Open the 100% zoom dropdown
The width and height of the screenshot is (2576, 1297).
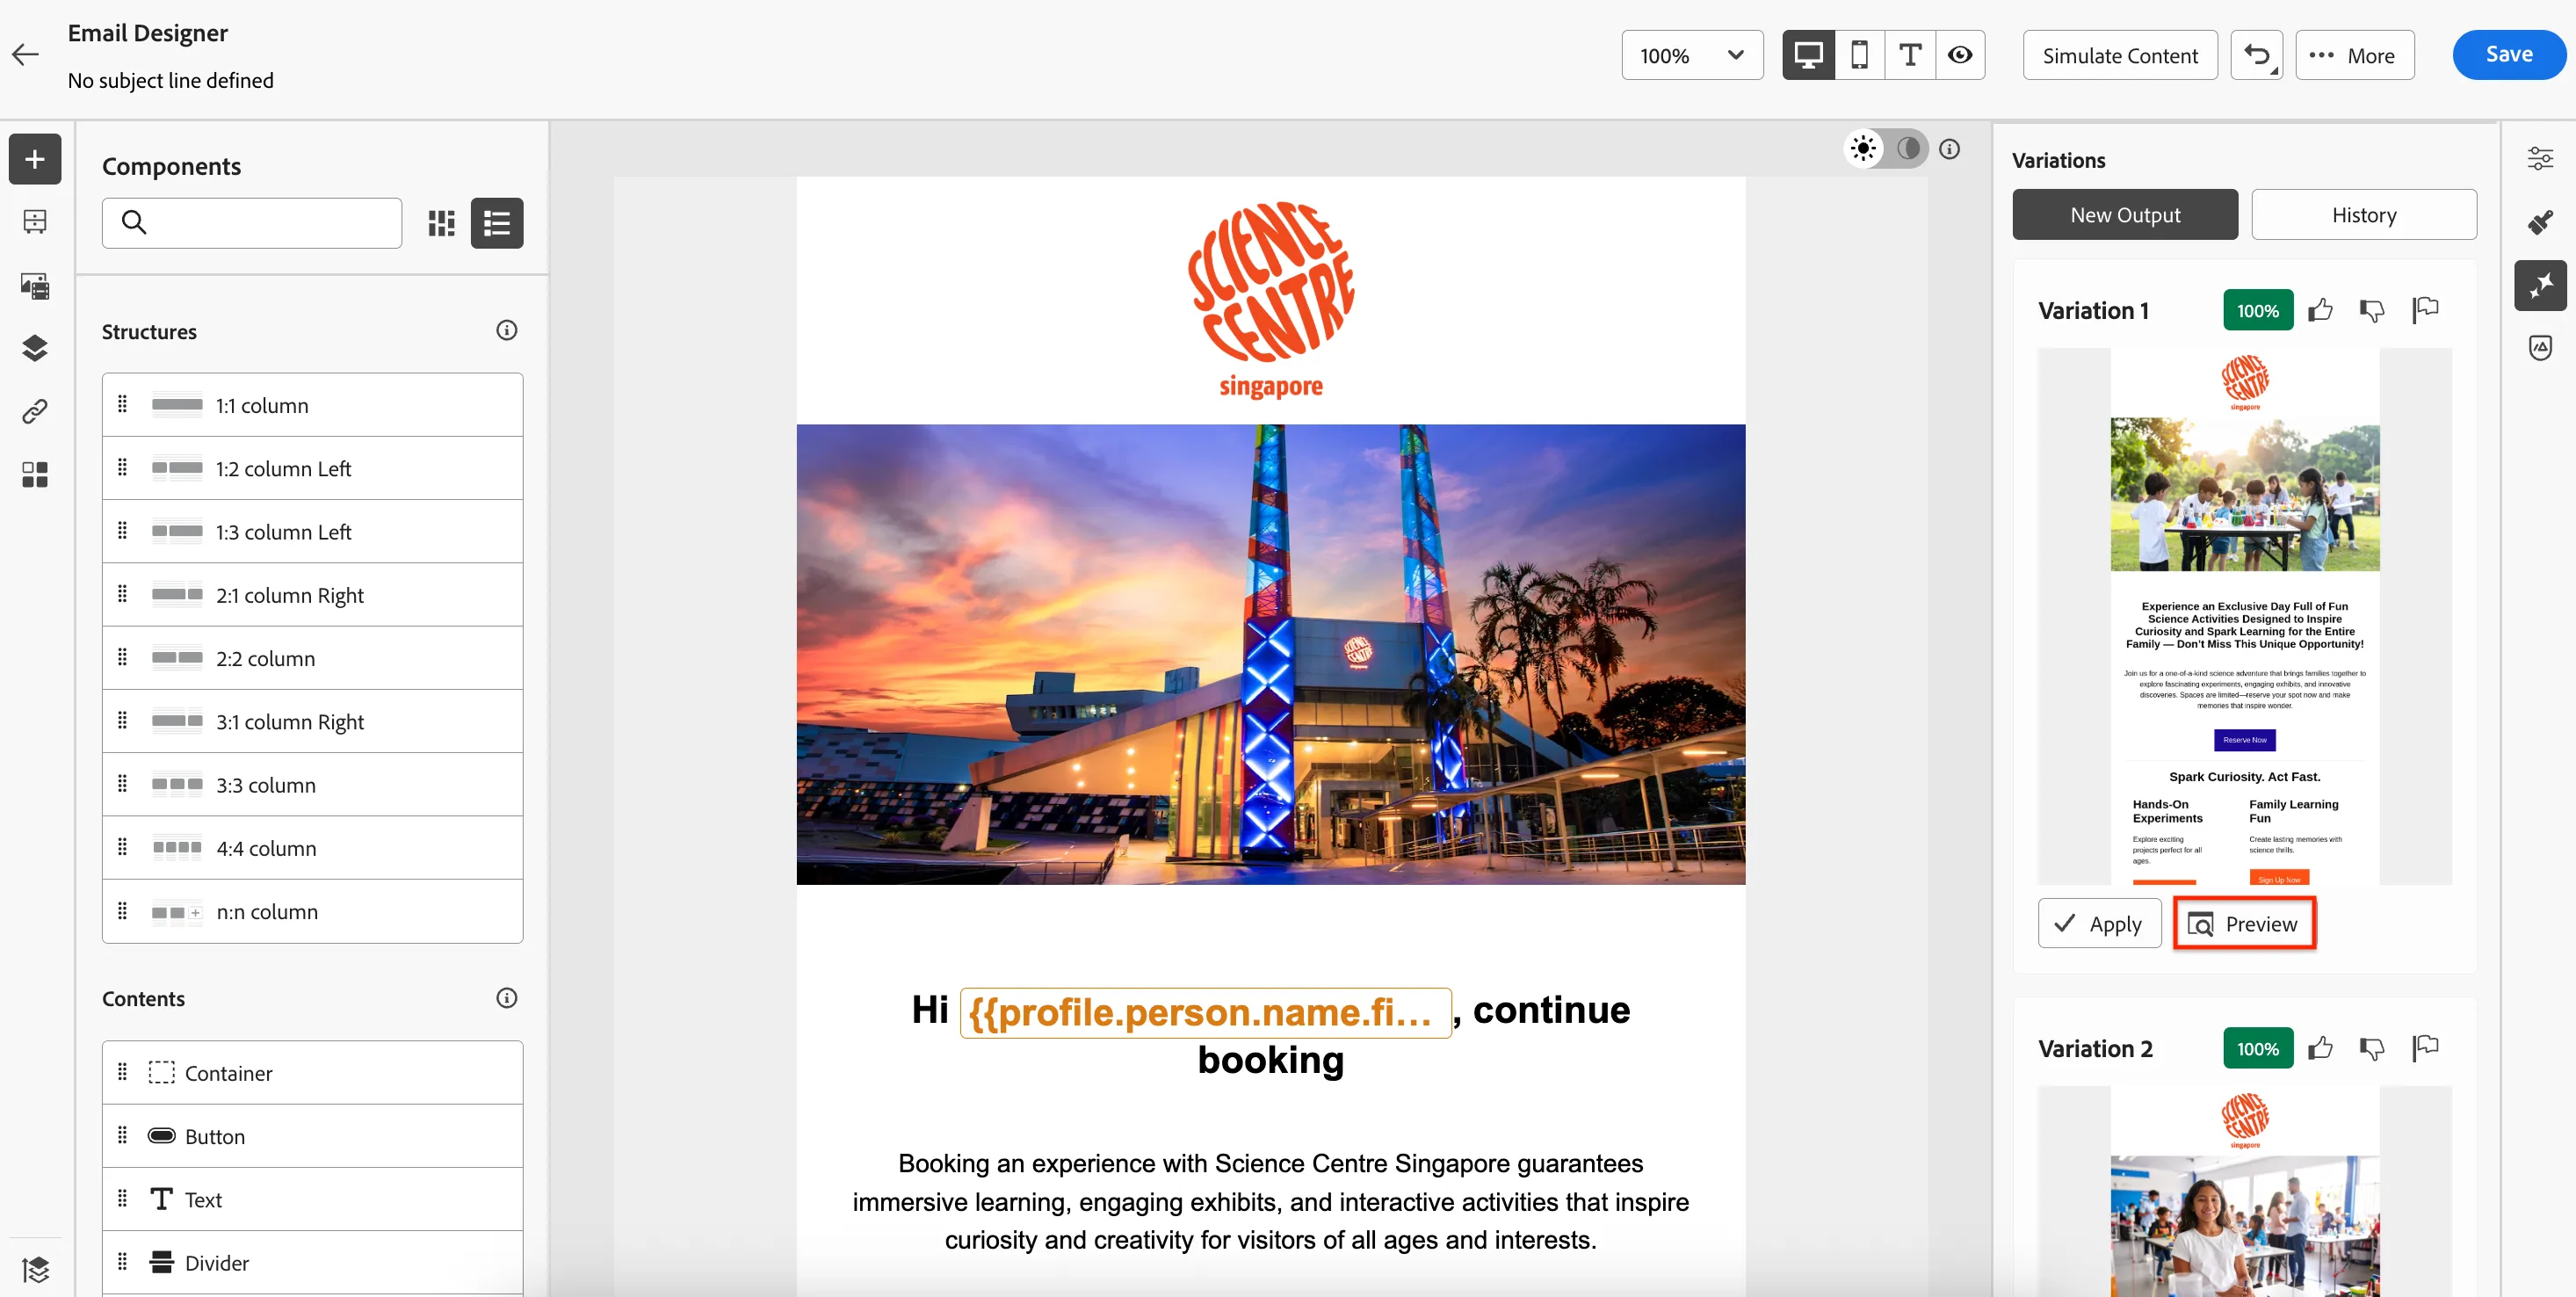tap(1692, 55)
